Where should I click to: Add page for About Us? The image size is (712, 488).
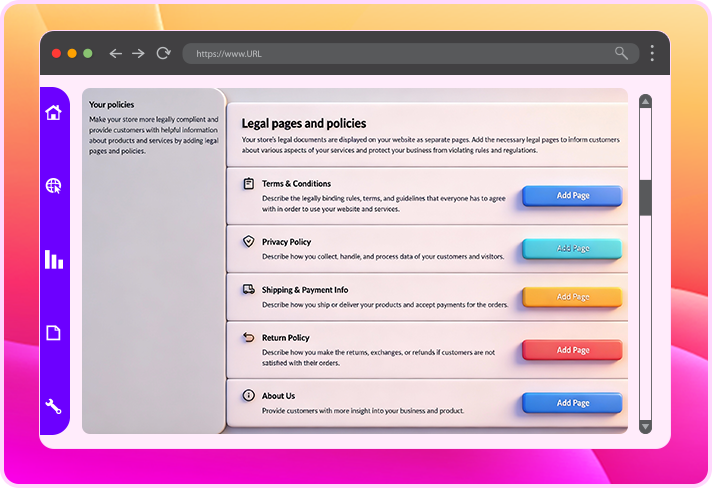[572, 403]
